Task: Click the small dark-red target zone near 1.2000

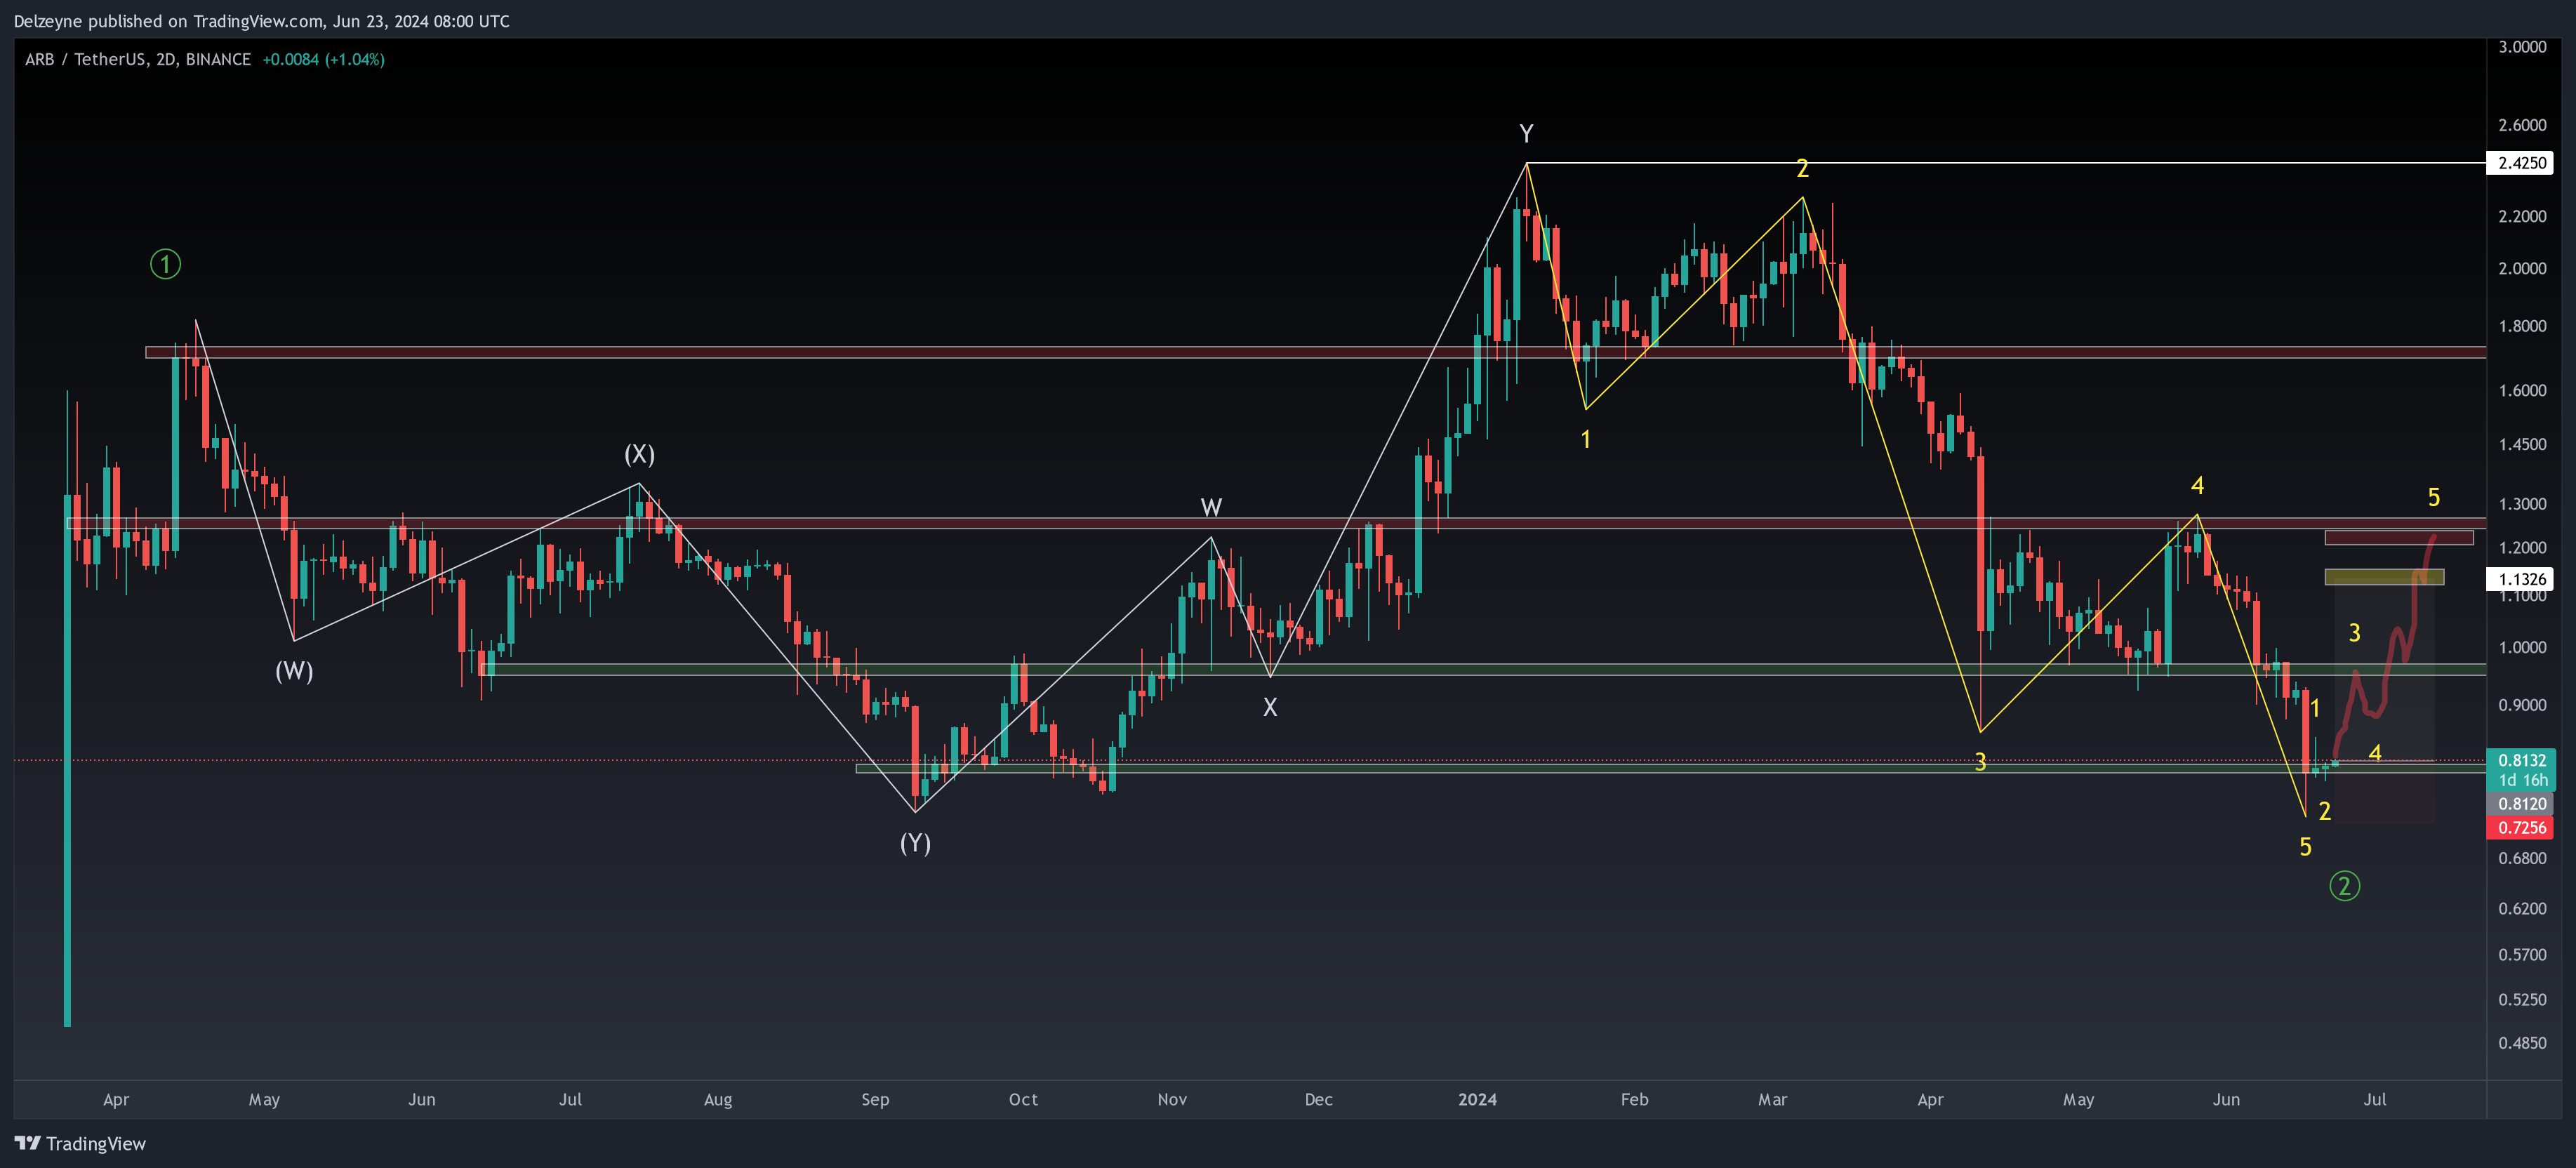Action: click(x=2399, y=538)
